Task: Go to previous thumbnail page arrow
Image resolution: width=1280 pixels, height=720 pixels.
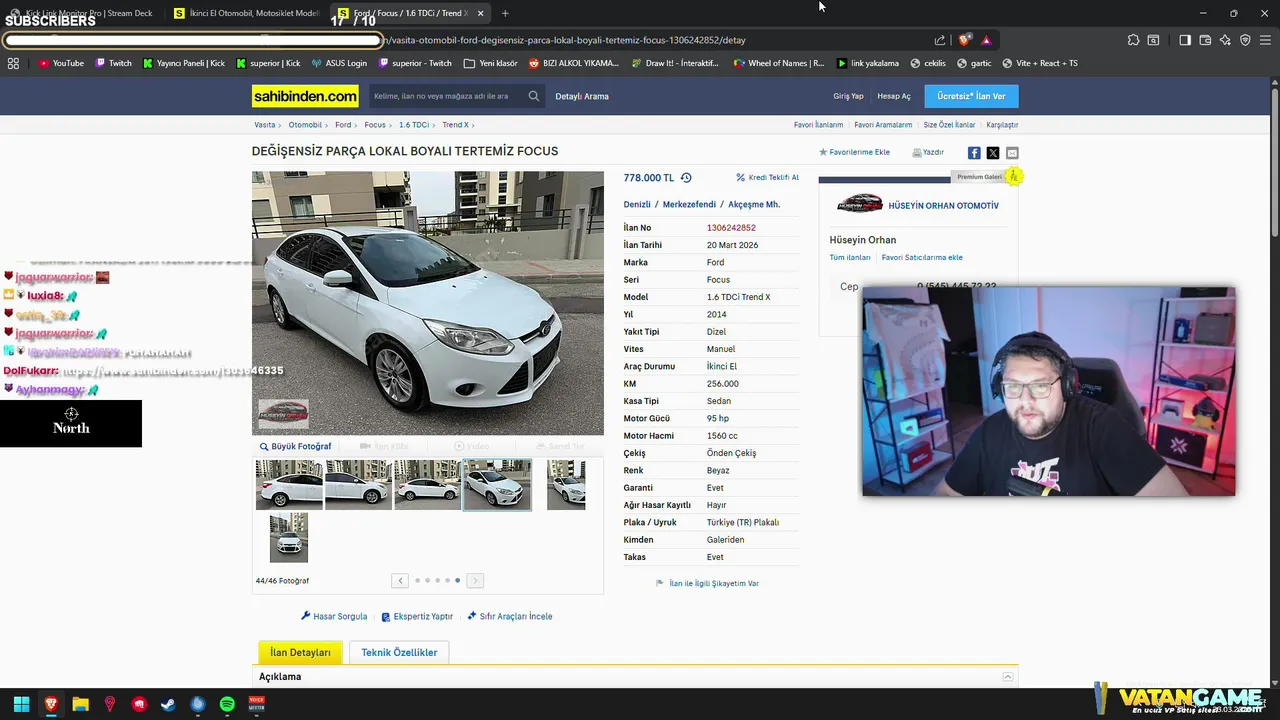Action: (400, 580)
